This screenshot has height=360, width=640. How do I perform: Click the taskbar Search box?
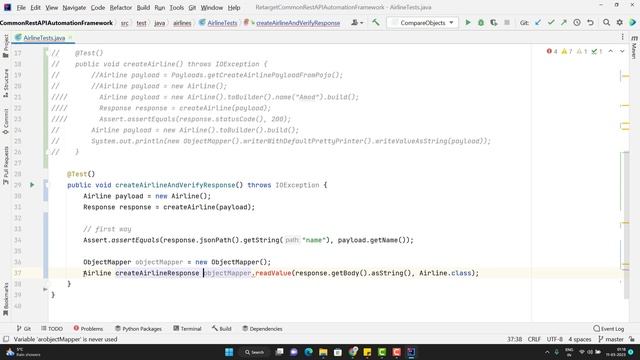click(x=255, y=352)
